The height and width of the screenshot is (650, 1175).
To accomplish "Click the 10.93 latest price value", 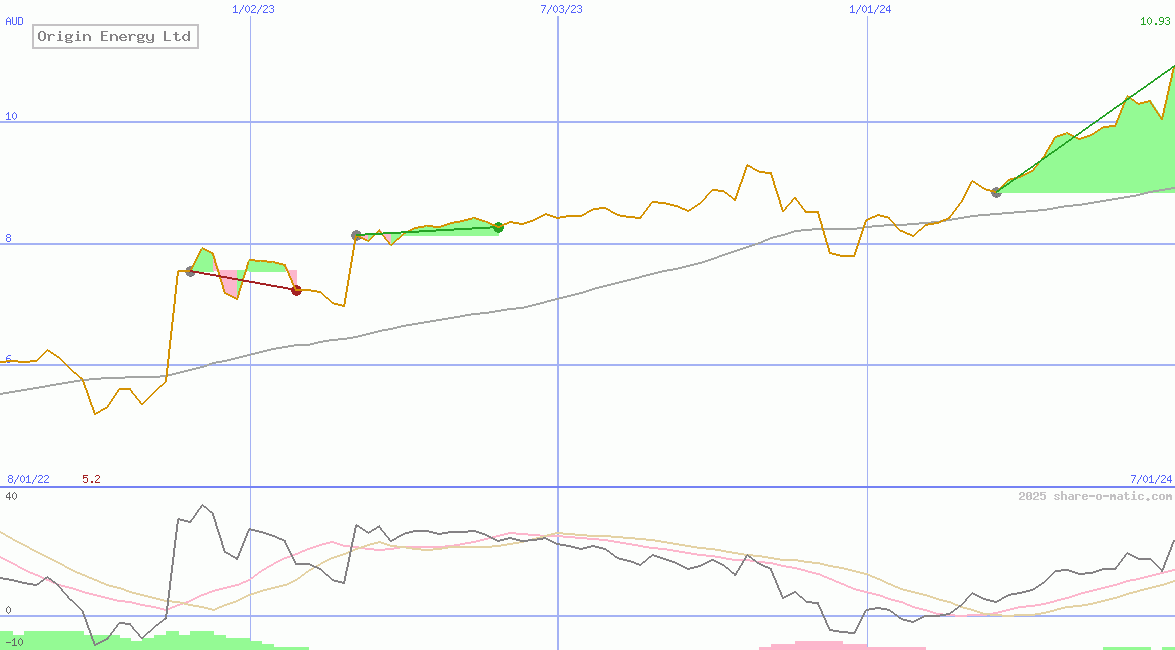I will tap(1155, 22).
